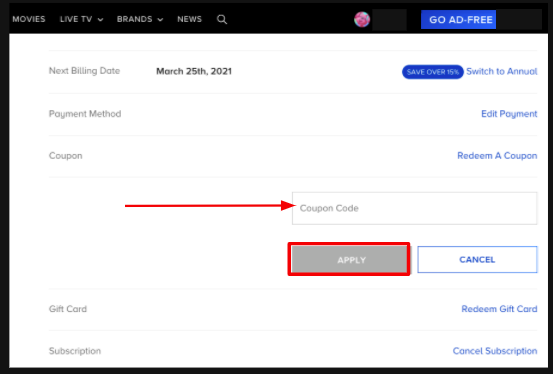Focus the Coupon Code input field

click(414, 208)
